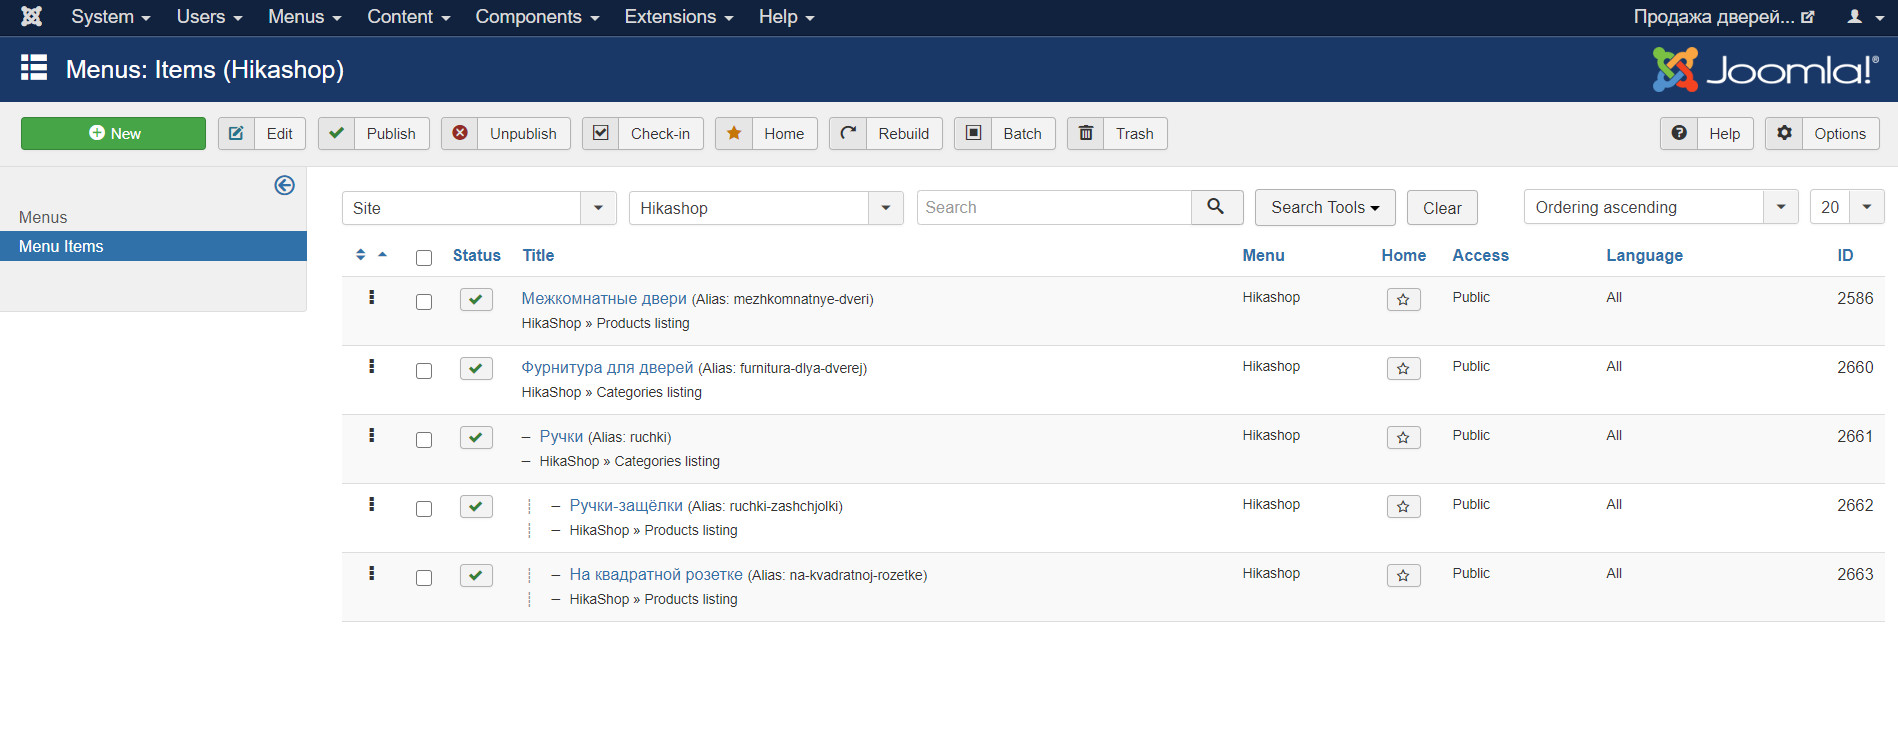Image resolution: width=1898 pixels, height=754 pixels.
Task: Click the Joomla logo icon in top-left corner
Action: [x=31, y=17]
